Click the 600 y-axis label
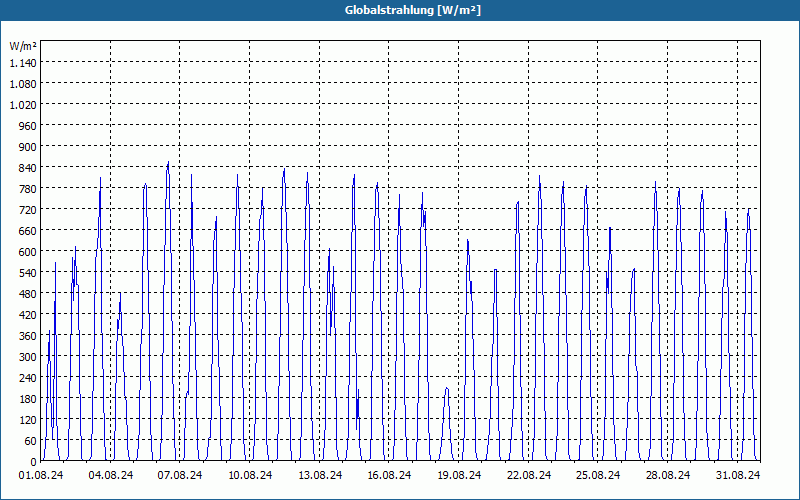800x500 pixels. pos(28,252)
